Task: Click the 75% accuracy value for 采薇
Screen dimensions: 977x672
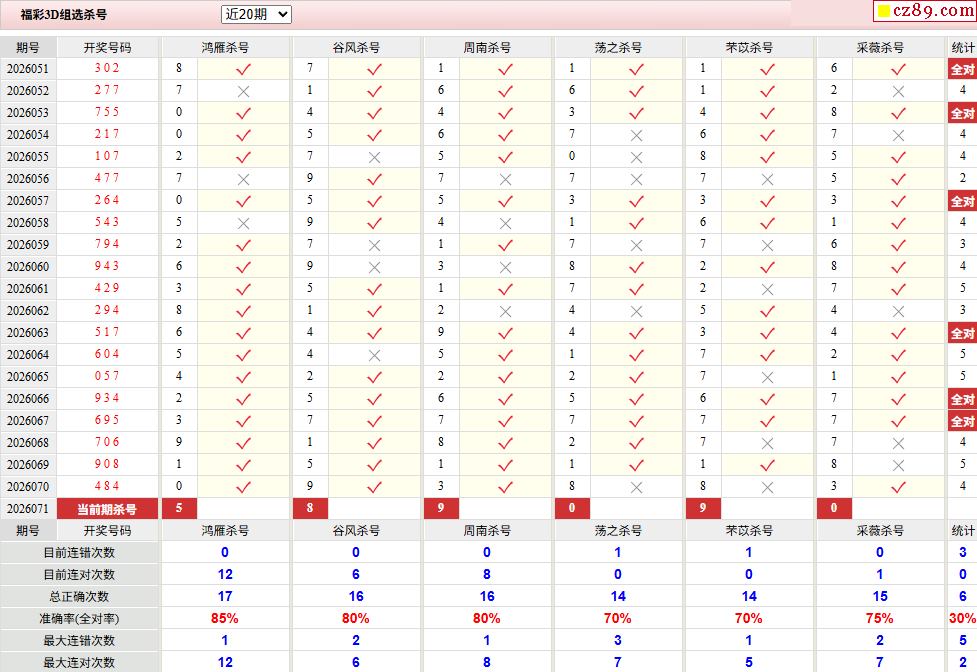Action: 880,618
